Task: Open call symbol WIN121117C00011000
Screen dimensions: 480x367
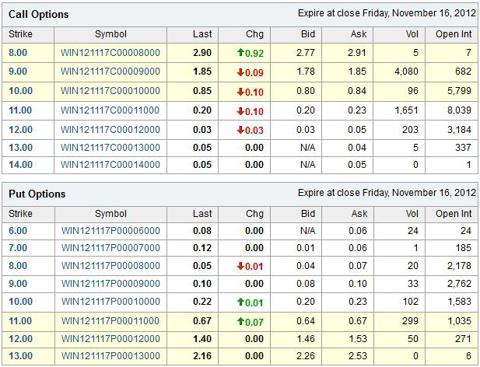Action: (x=110, y=110)
